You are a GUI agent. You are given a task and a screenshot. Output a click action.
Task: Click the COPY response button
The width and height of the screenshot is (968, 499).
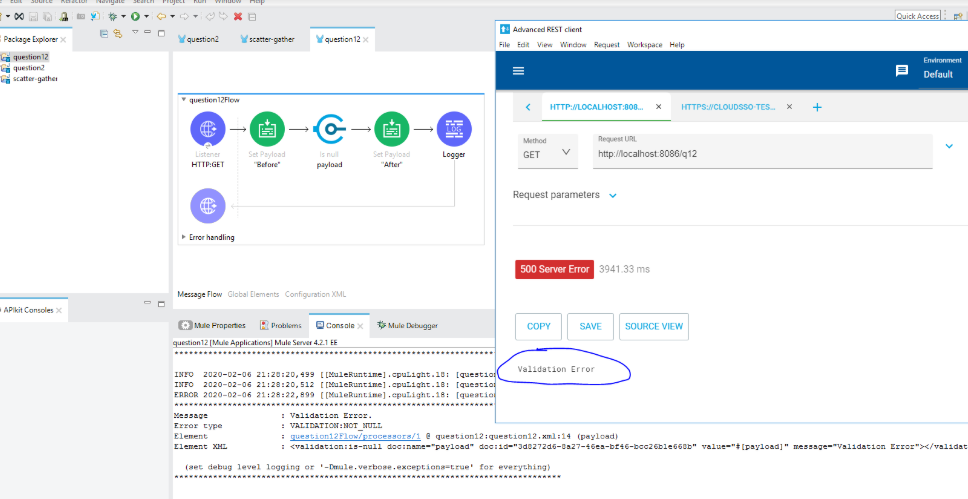tap(538, 326)
